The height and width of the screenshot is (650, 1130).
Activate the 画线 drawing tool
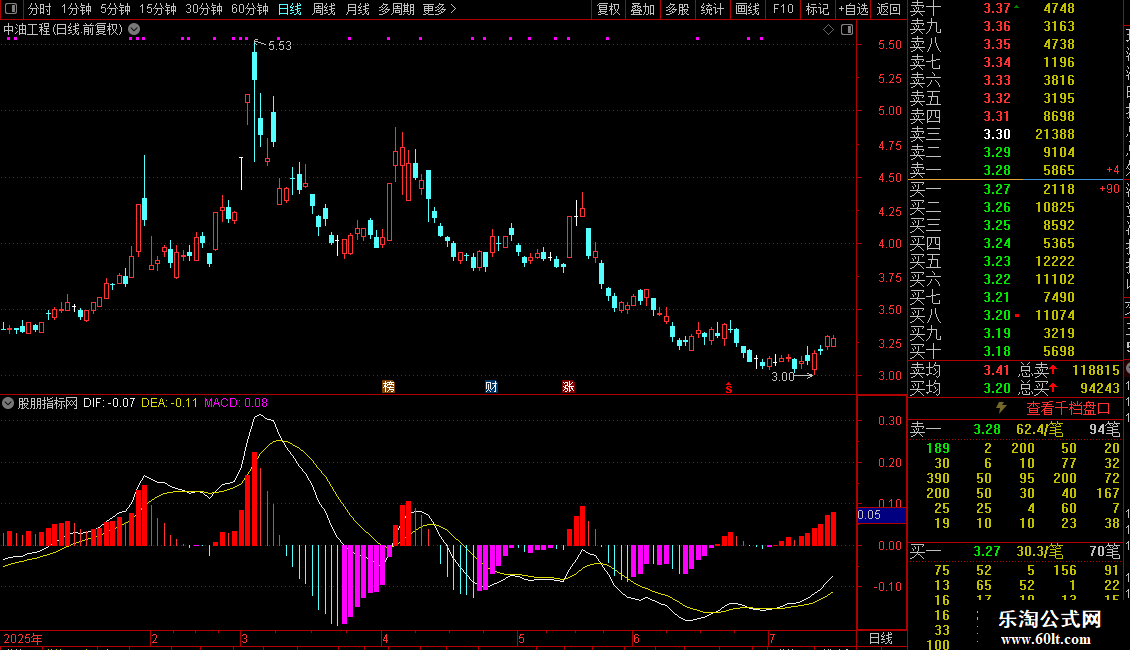tap(747, 9)
